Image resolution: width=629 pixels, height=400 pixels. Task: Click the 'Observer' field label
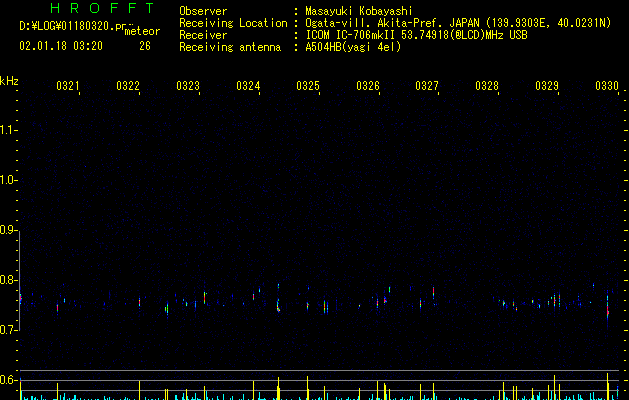(203, 11)
